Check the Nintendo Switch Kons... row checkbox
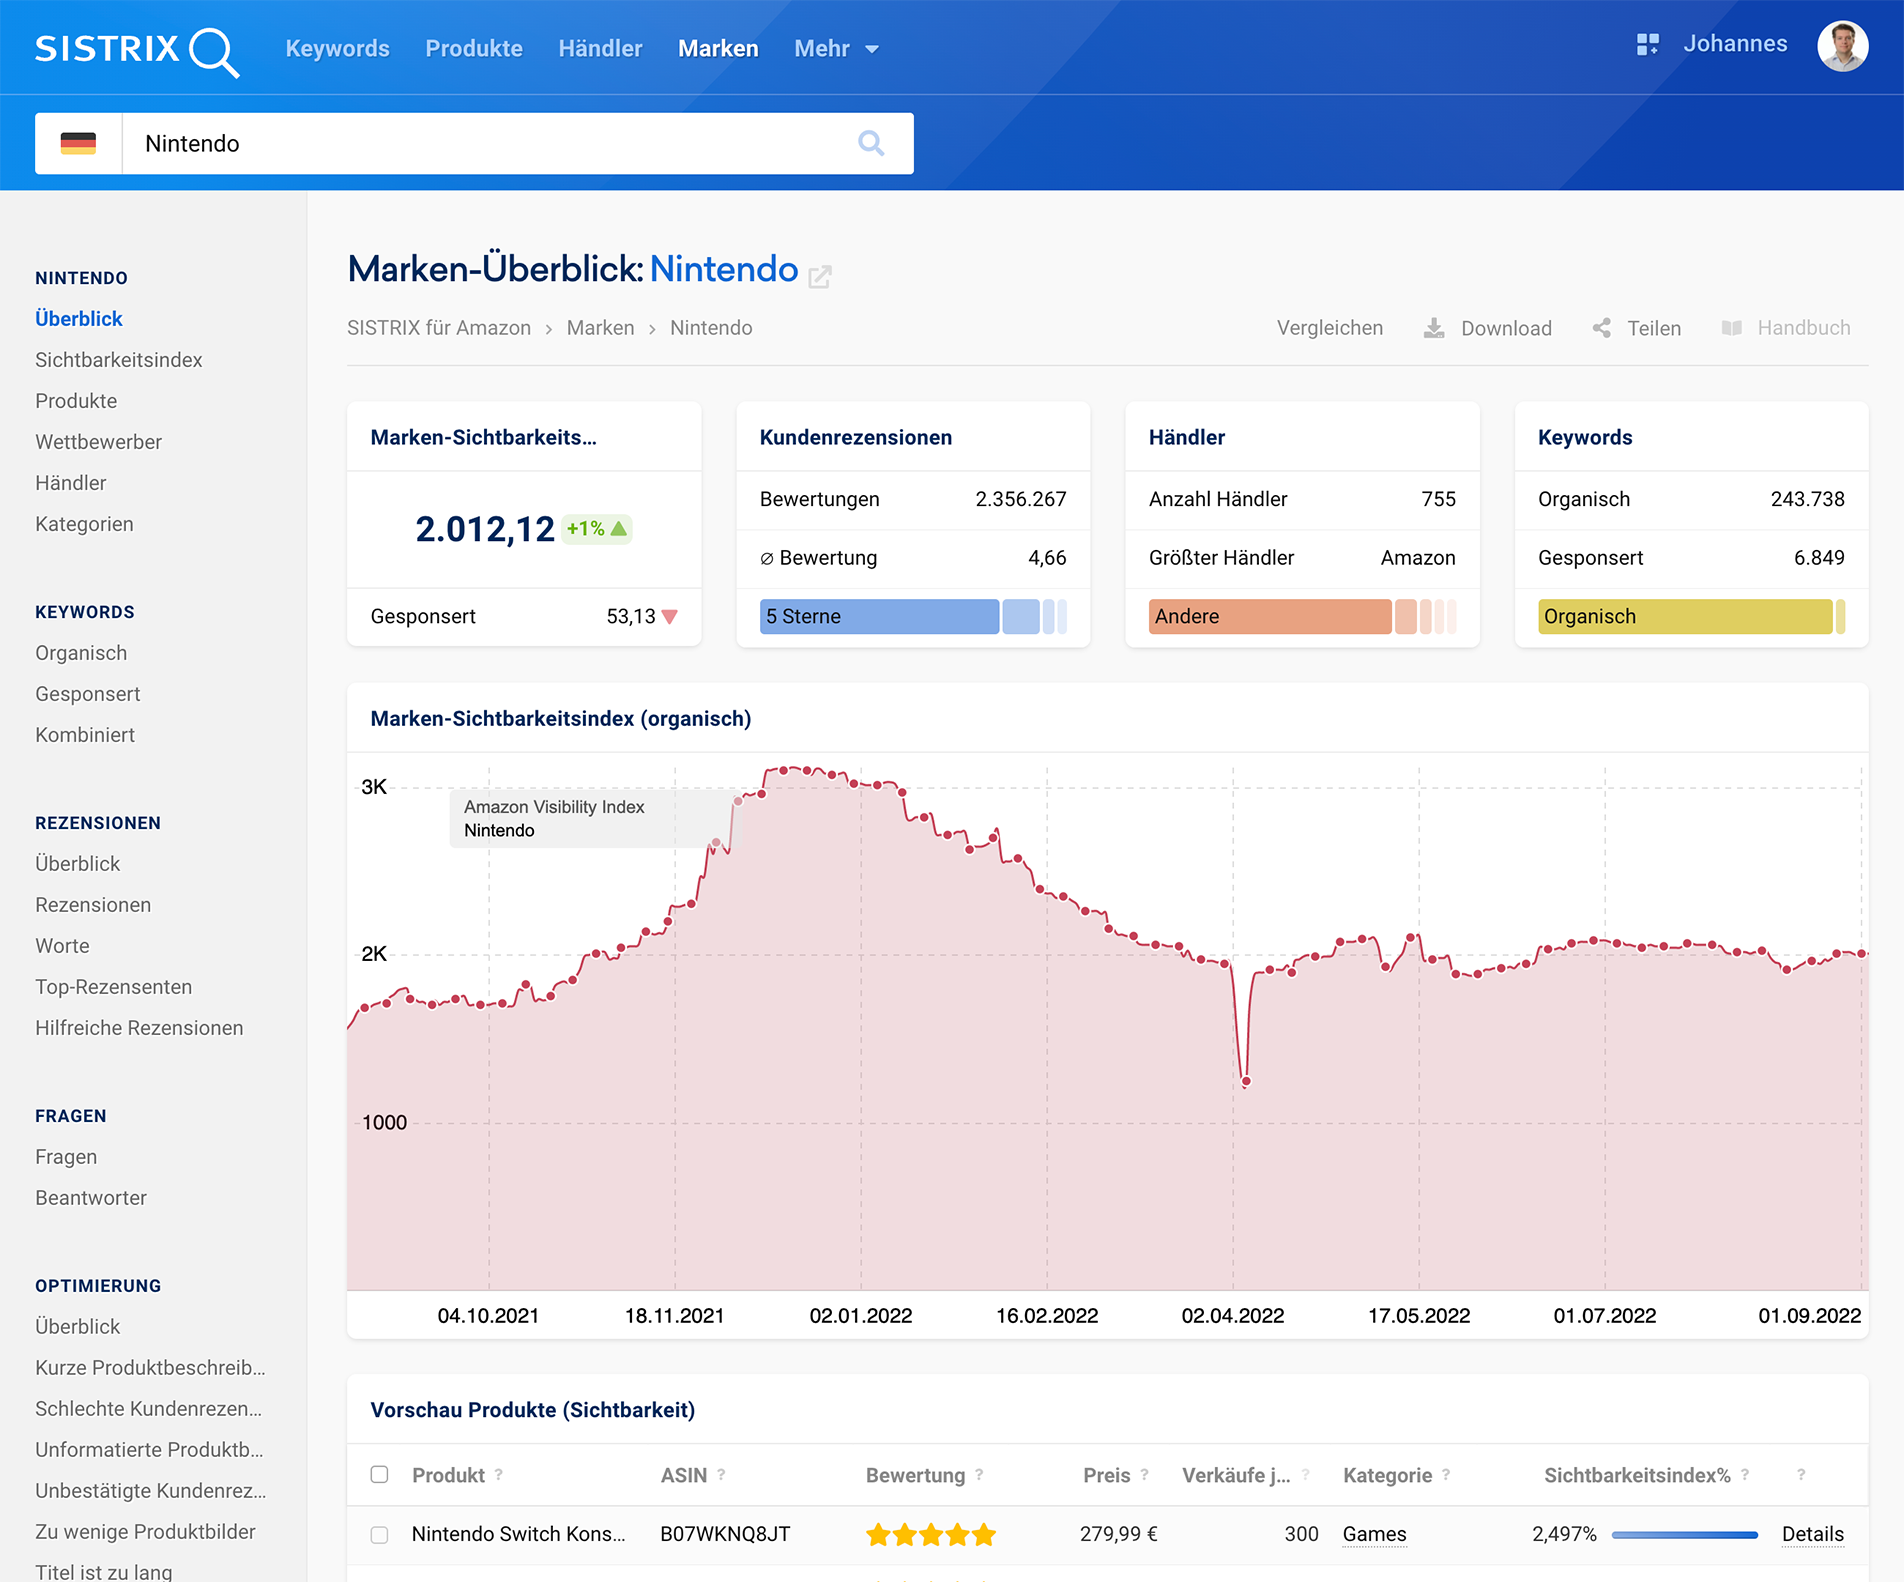The height and width of the screenshot is (1582, 1904). [379, 1535]
